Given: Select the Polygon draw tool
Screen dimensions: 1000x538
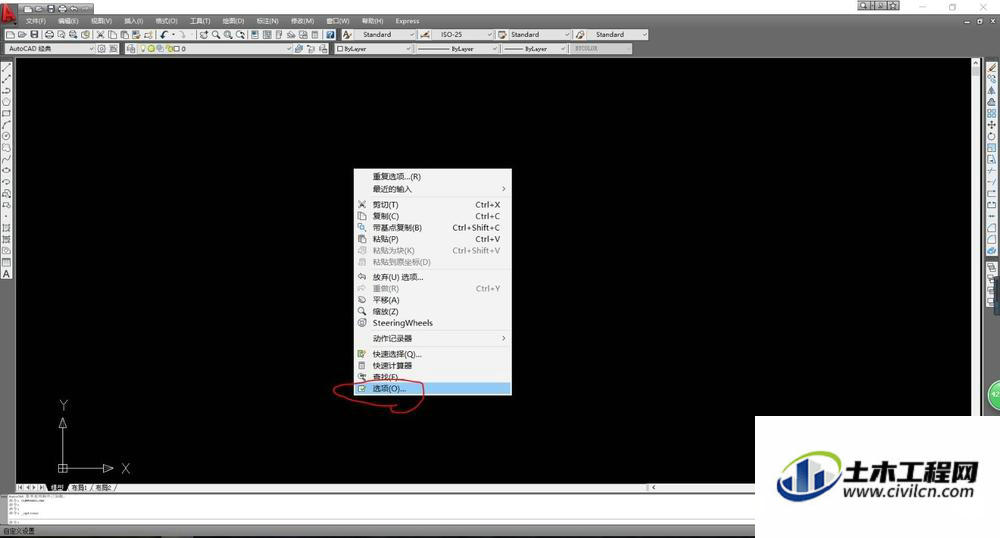Looking at the screenshot, I should [6, 102].
